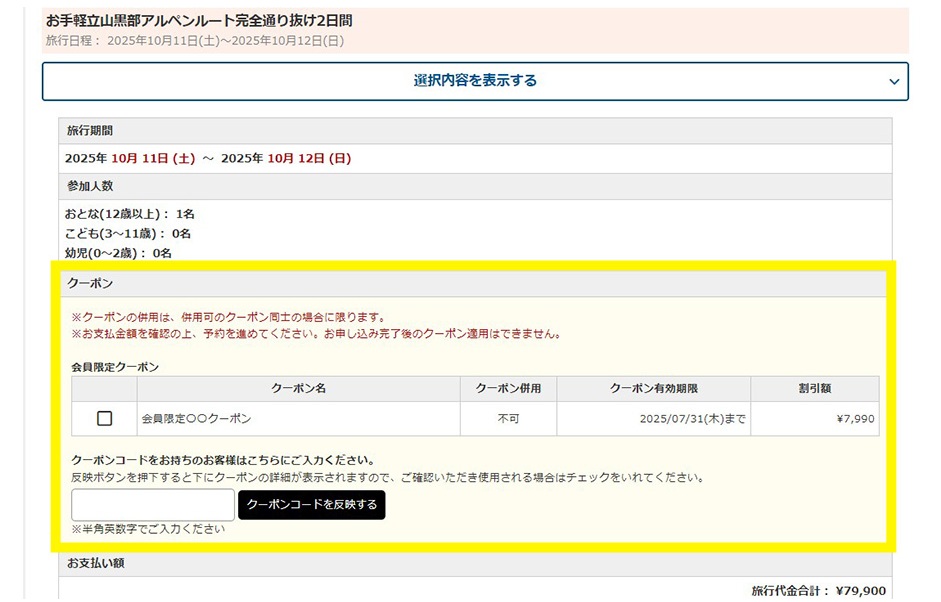
Task: Click the coupon code input field
Action: point(153,505)
